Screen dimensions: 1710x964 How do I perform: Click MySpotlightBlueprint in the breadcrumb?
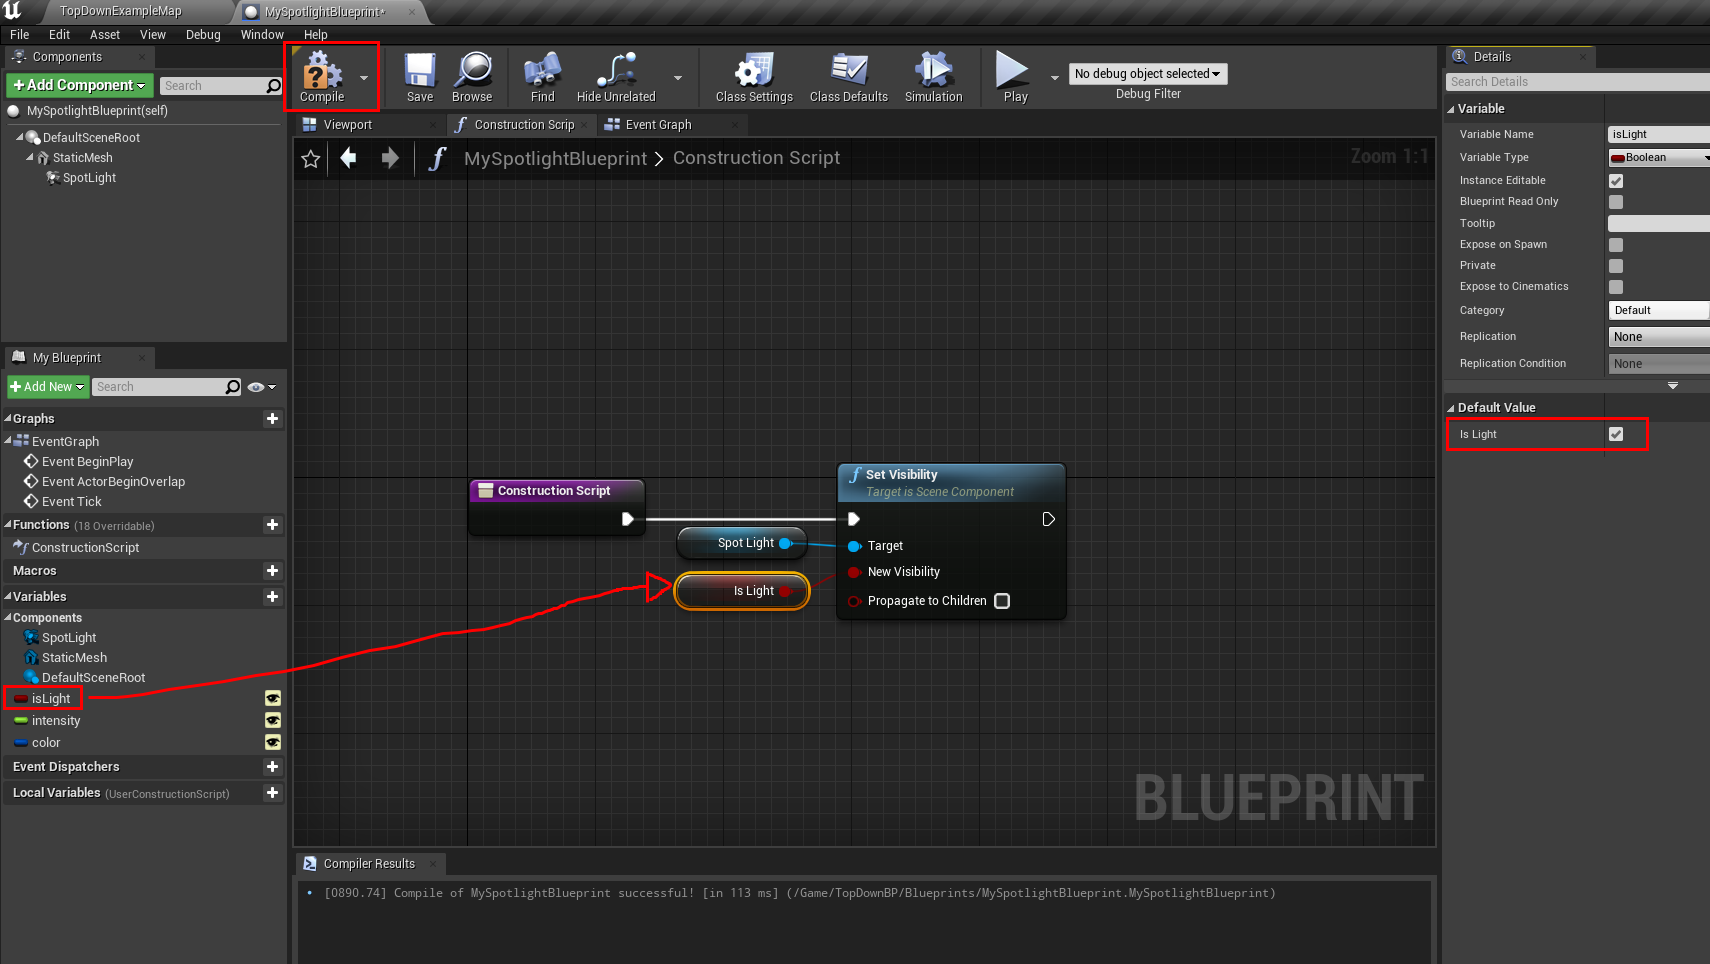point(555,159)
